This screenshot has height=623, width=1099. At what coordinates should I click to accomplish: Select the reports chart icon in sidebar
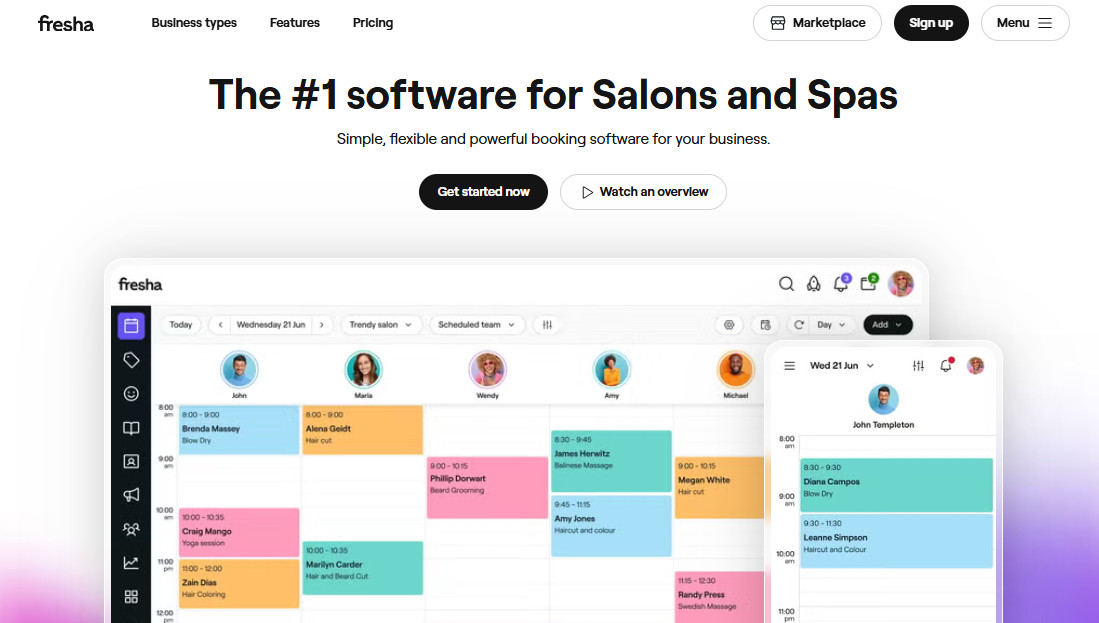131,563
